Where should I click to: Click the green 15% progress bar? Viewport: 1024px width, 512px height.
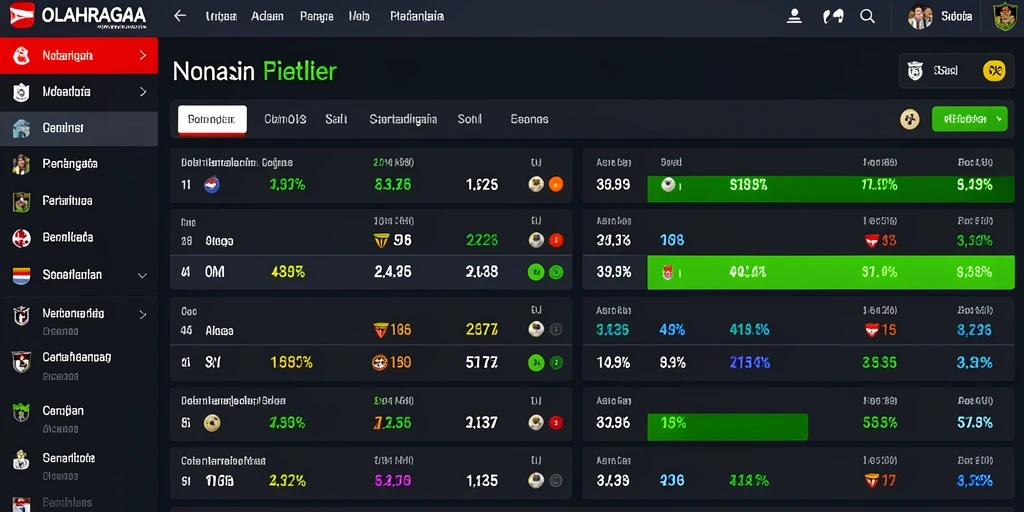click(x=727, y=426)
